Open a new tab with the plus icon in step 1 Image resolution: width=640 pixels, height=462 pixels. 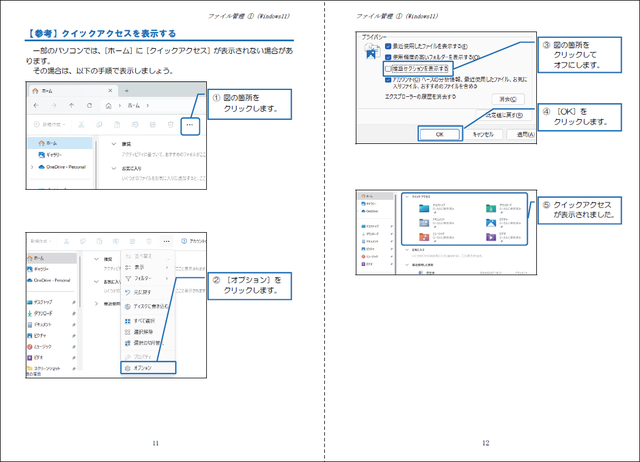click(x=127, y=91)
